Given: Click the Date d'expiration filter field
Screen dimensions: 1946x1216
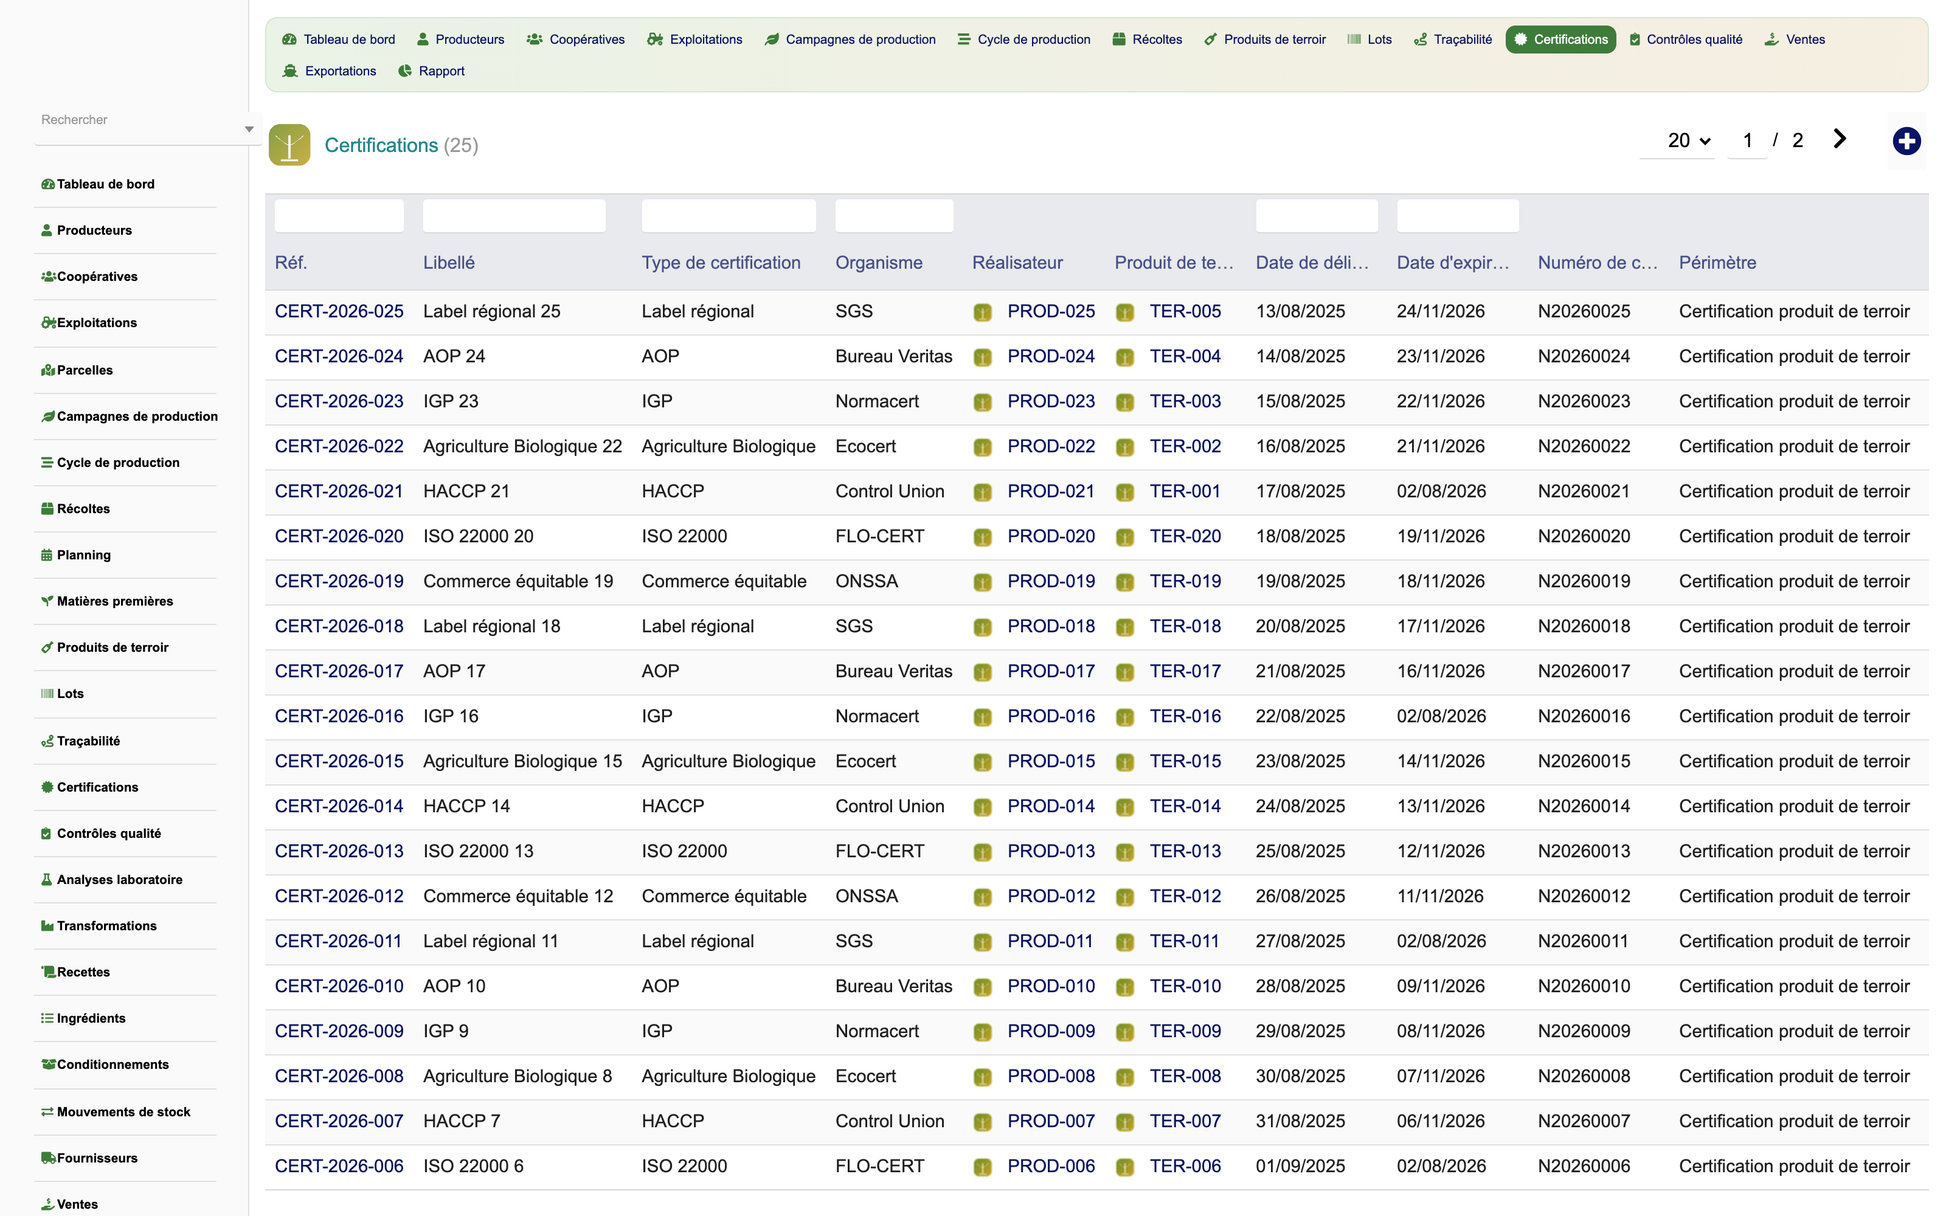Looking at the screenshot, I should (1458, 216).
